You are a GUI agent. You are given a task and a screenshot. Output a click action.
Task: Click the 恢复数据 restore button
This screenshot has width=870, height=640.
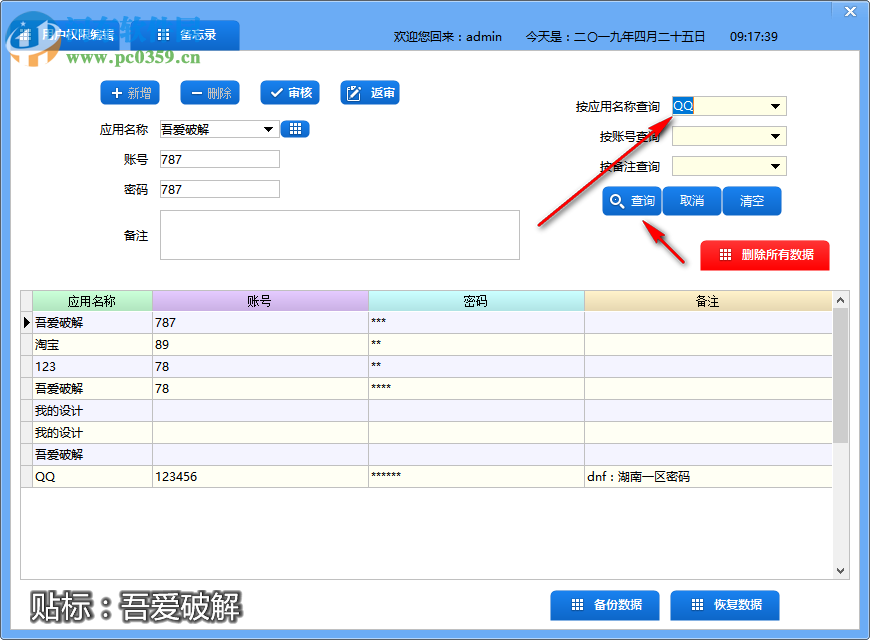724,605
